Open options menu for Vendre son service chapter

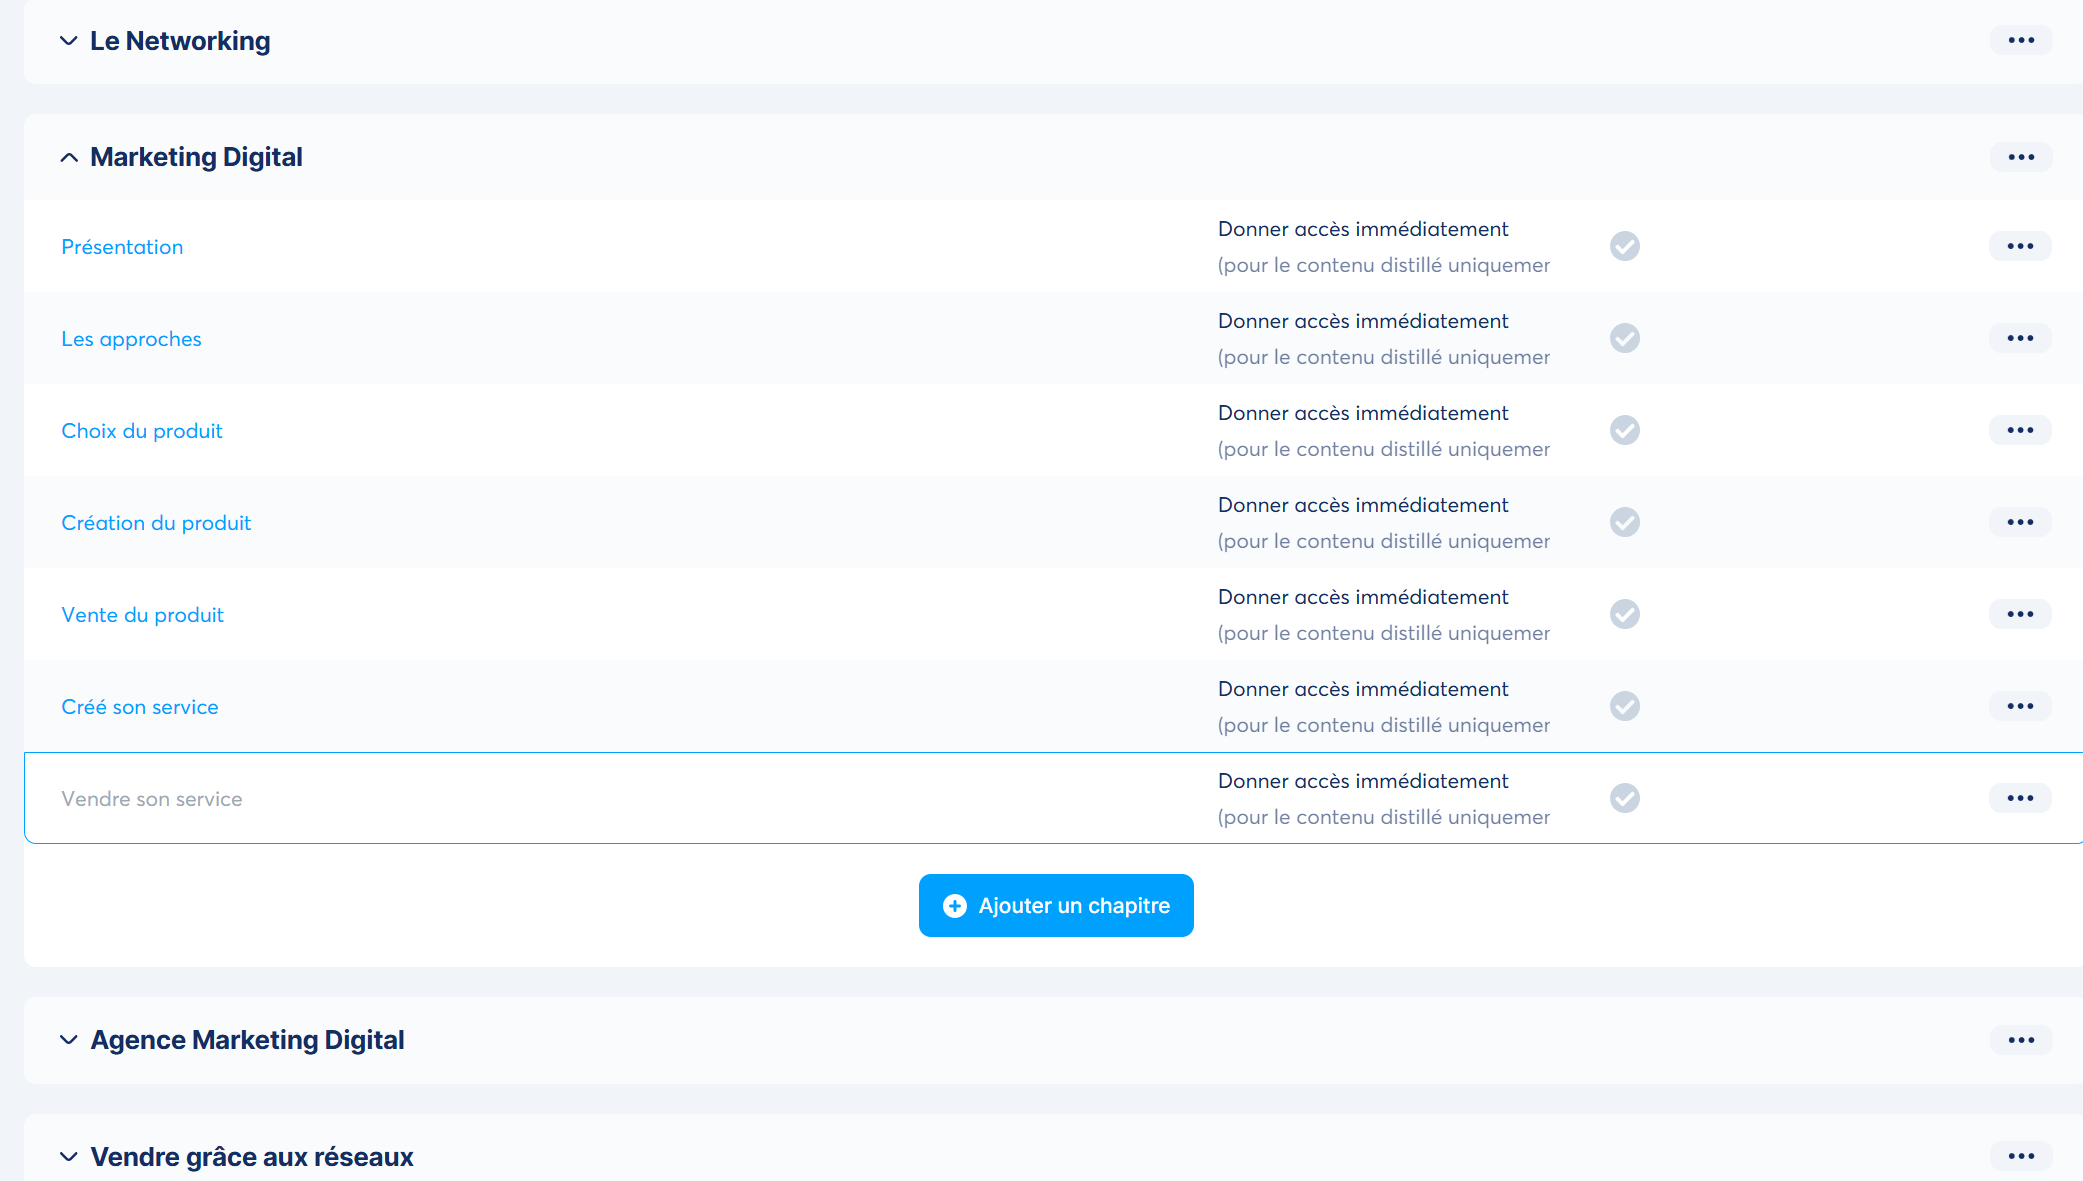click(2019, 798)
